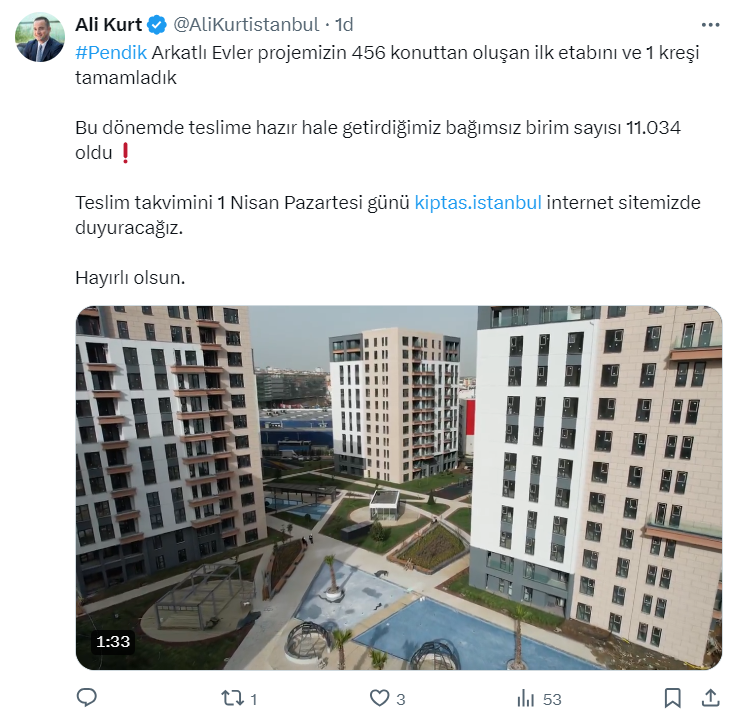This screenshot has width=740, height=717.
Task: Click the share upload icon
Action: (x=710, y=698)
